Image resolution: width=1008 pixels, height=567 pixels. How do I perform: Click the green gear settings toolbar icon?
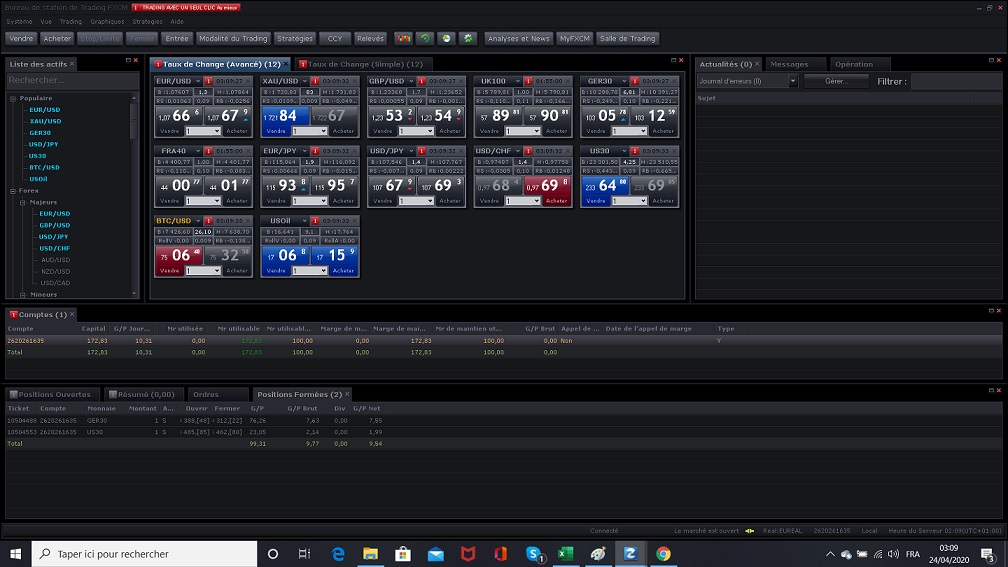[467, 38]
